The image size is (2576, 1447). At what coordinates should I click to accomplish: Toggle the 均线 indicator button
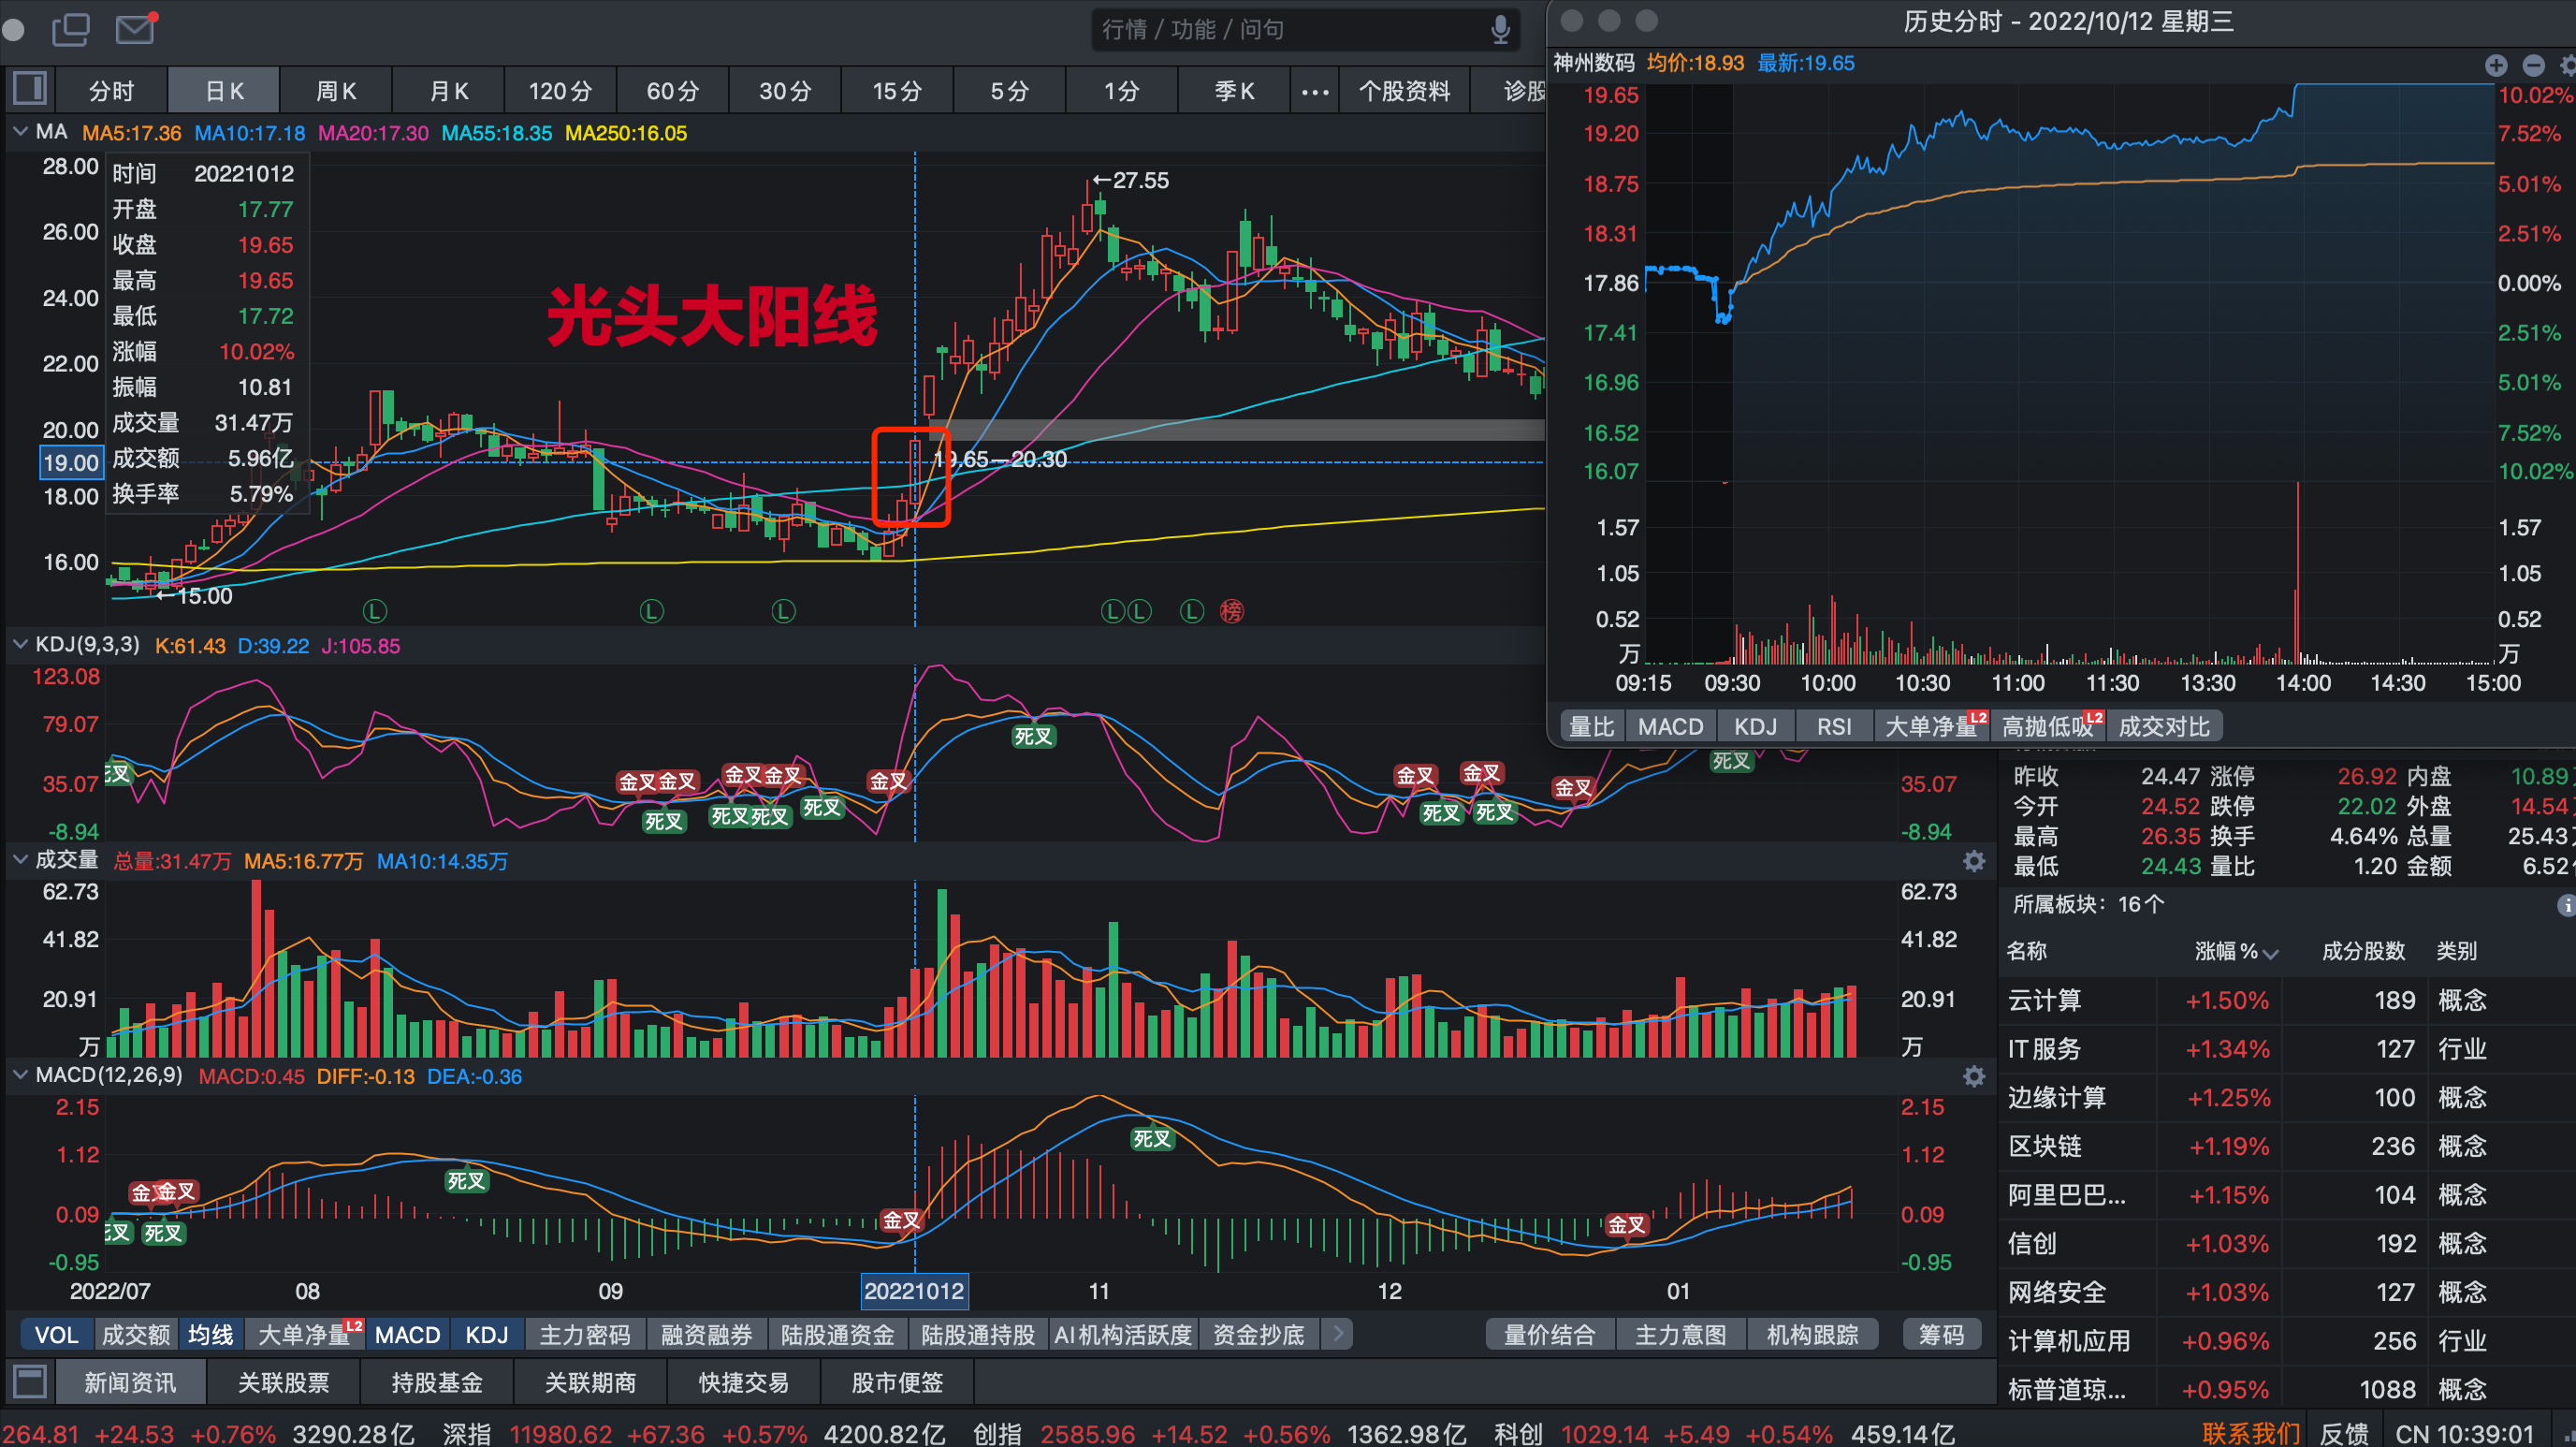point(211,1335)
